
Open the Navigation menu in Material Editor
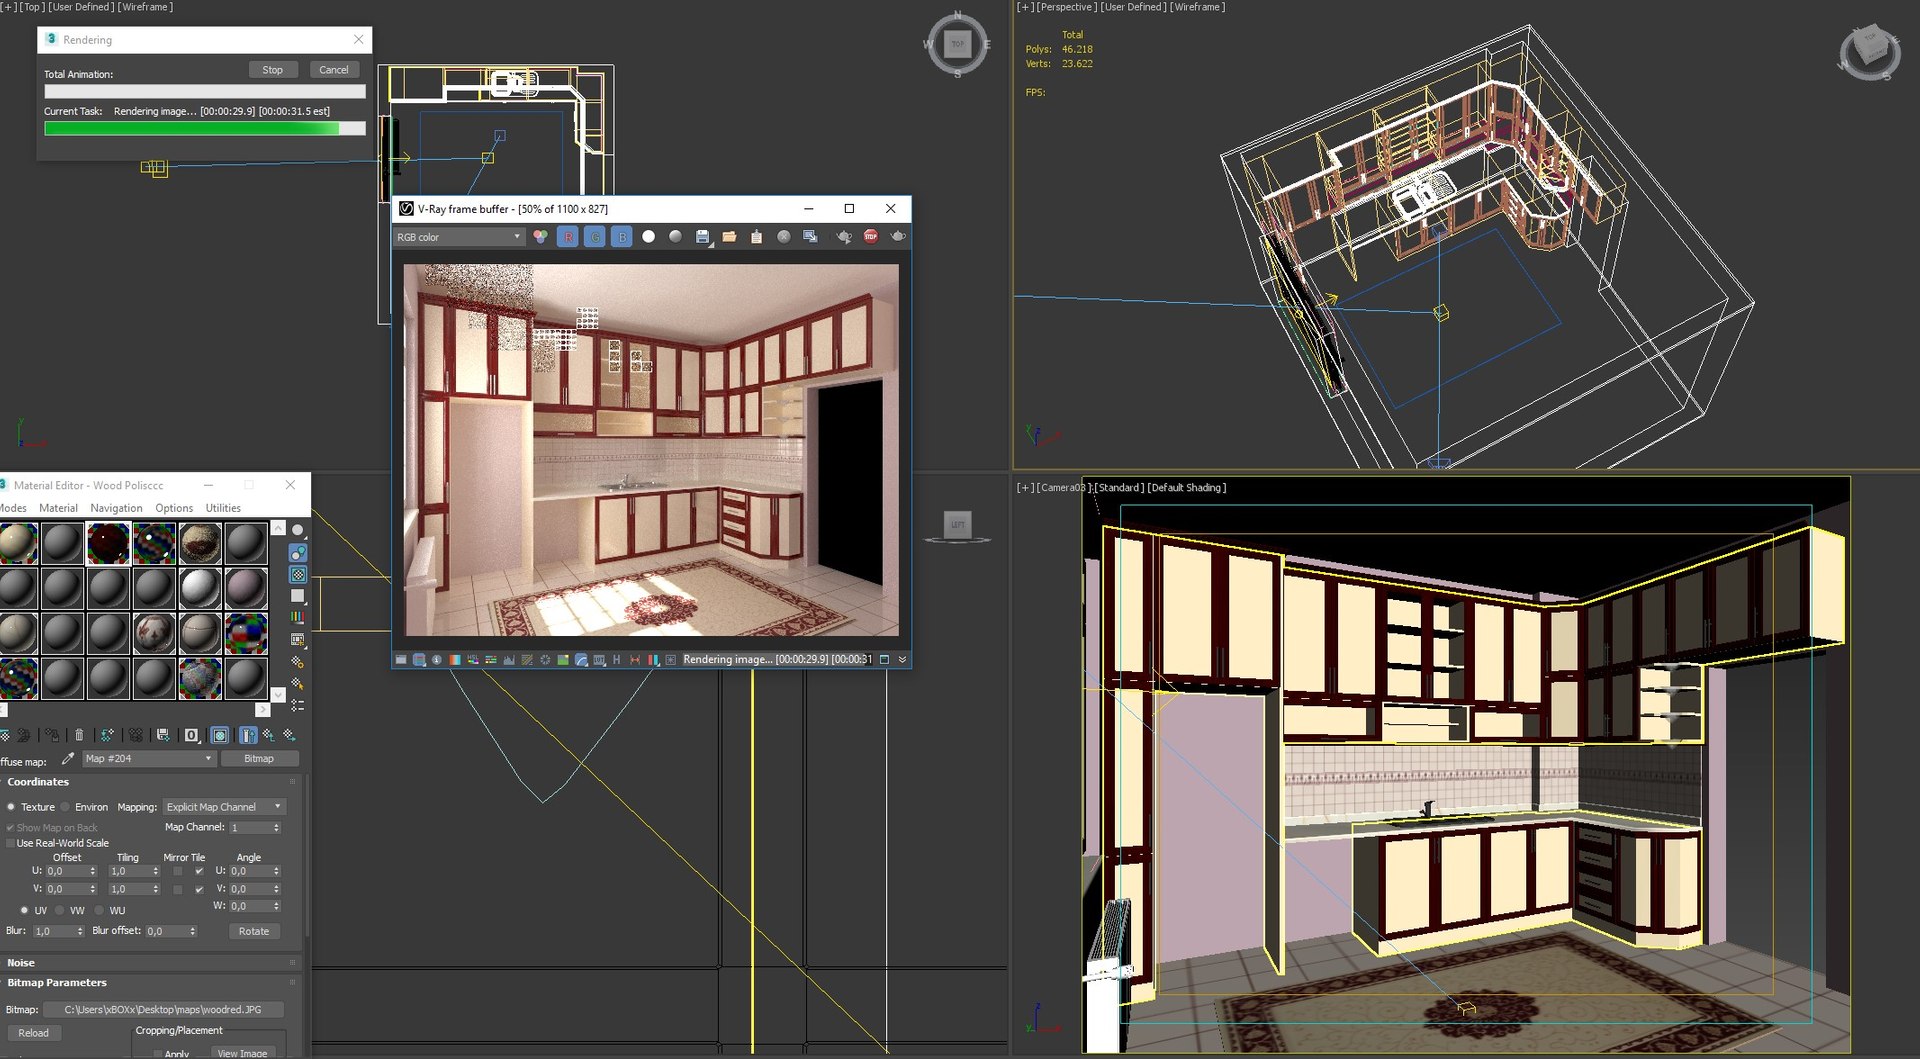pos(116,508)
